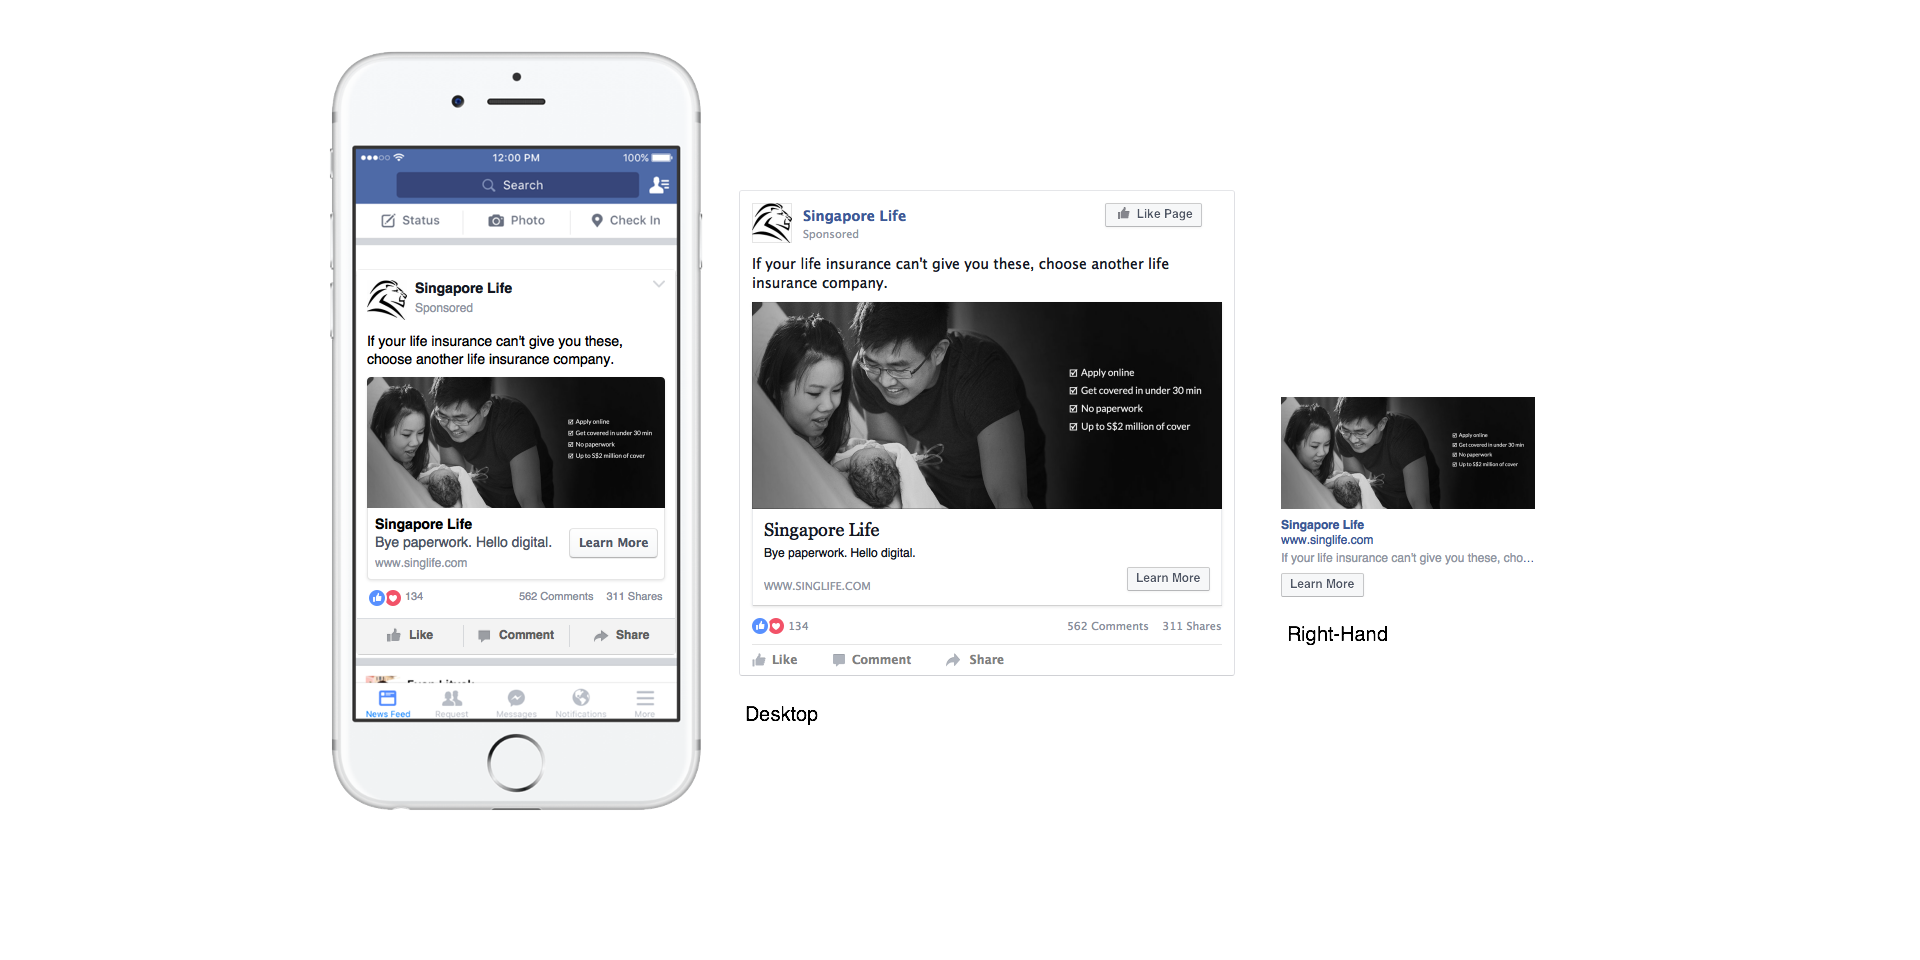This screenshot has width=1920, height=960.
Task: Click Comment in the Desktop ad
Action: click(872, 660)
